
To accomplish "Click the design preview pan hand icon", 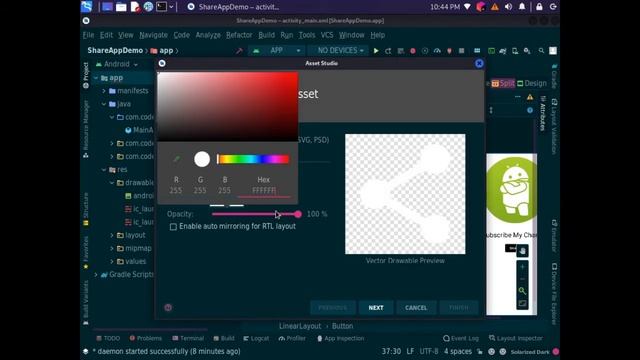I will pyautogui.click(x=522, y=251).
